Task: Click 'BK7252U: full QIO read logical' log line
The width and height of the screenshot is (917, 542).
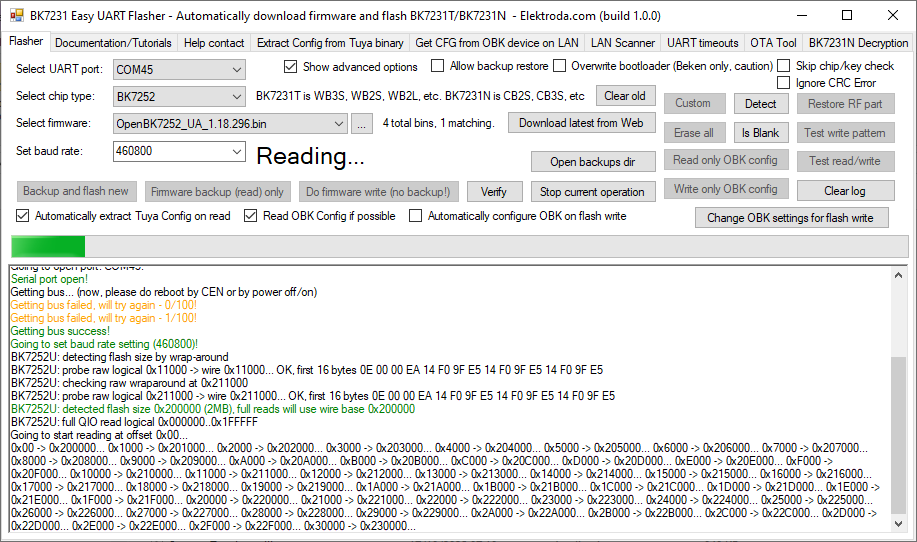Action: click(x=134, y=422)
